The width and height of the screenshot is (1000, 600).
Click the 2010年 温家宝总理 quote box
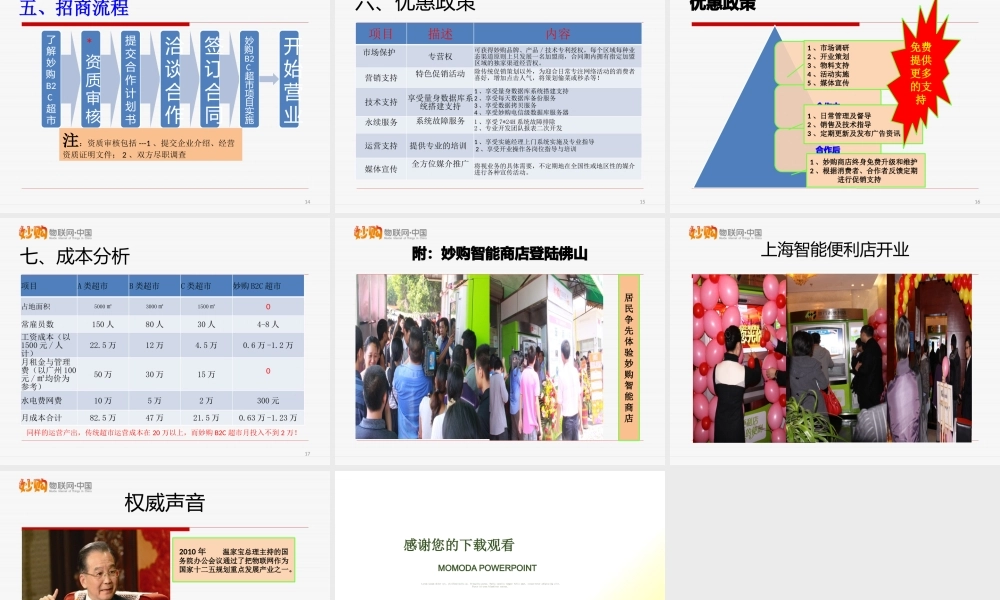(x=233, y=560)
